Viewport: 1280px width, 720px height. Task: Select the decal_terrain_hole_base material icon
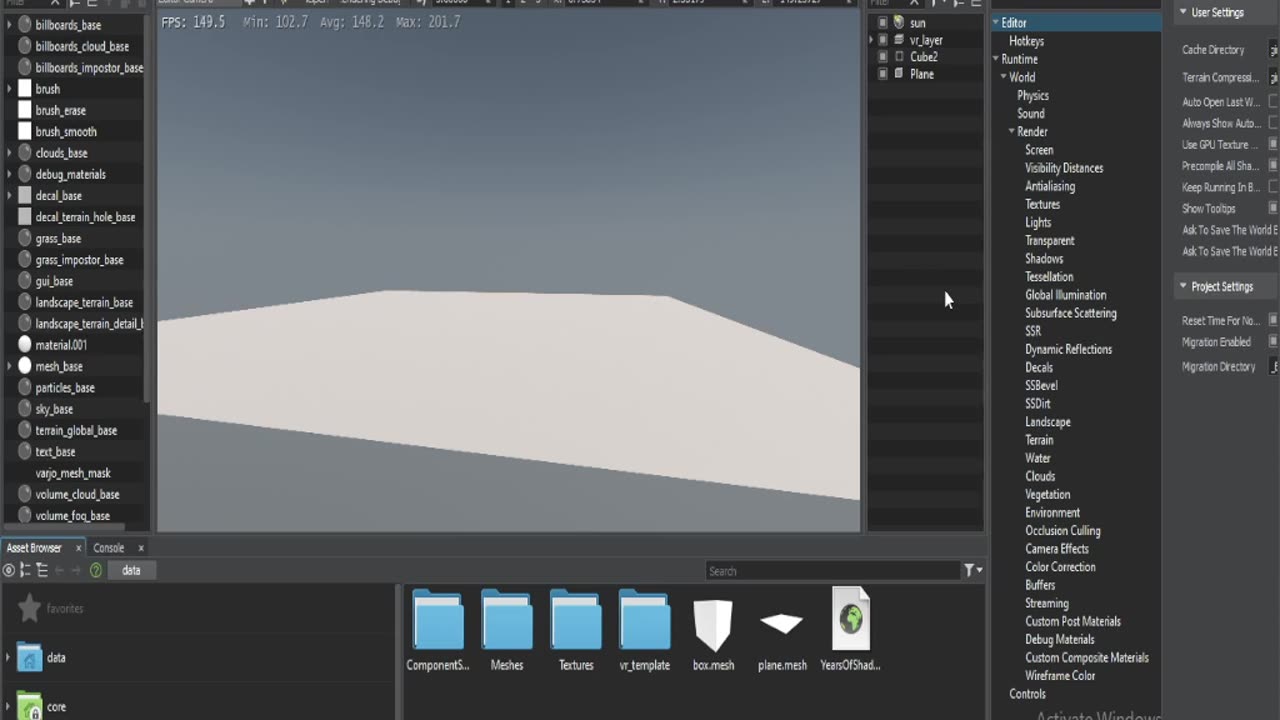(x=25, y=217)
